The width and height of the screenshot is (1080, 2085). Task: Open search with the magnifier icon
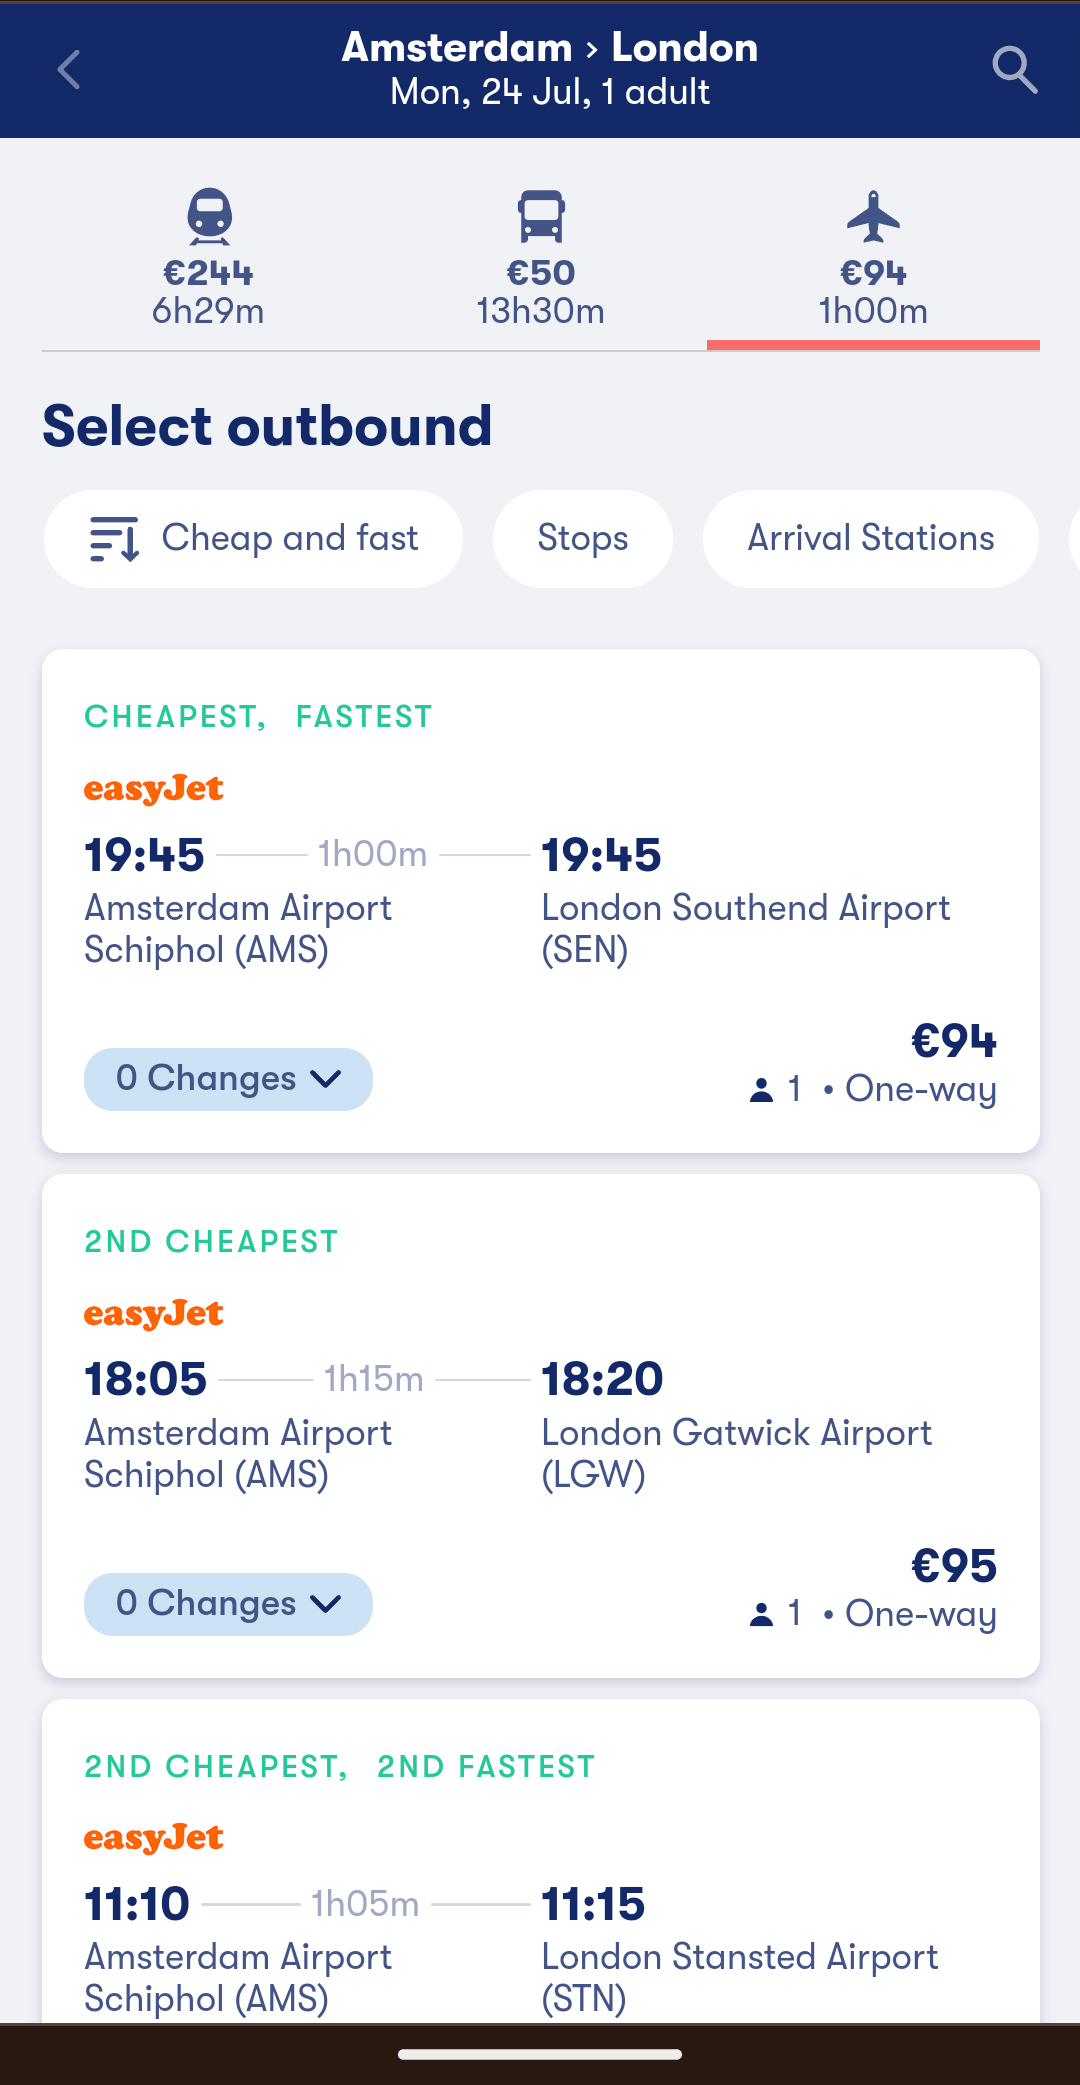pyautogui.click(x=1014, y=69)
